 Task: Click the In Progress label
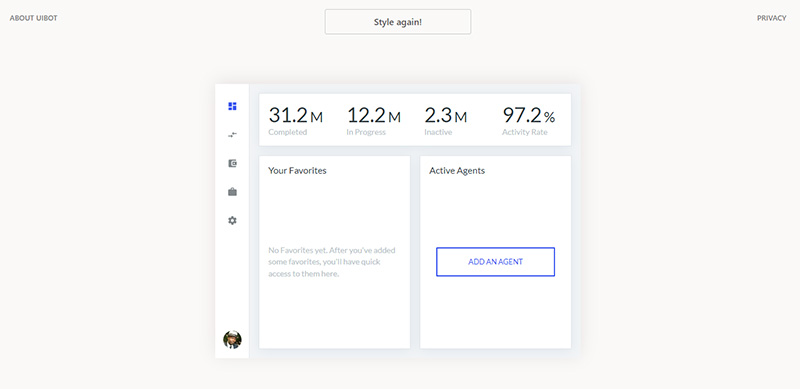[366, 132]
